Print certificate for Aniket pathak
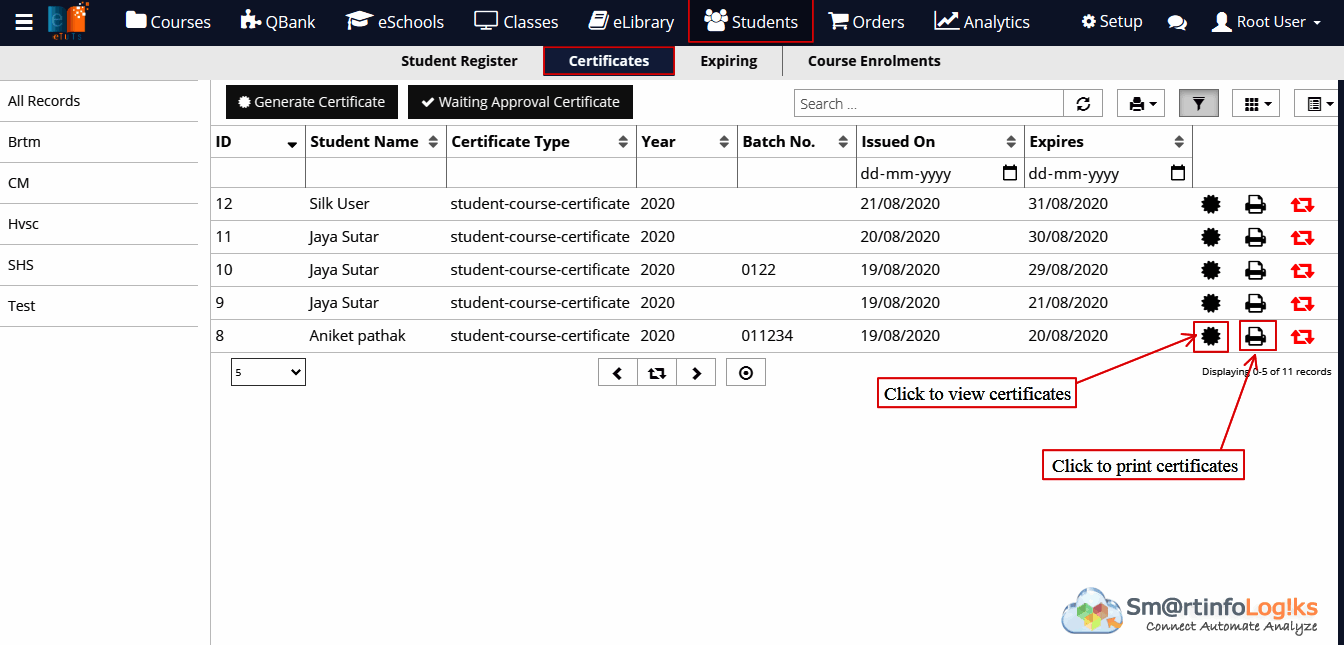 [x=1255, y=336]
